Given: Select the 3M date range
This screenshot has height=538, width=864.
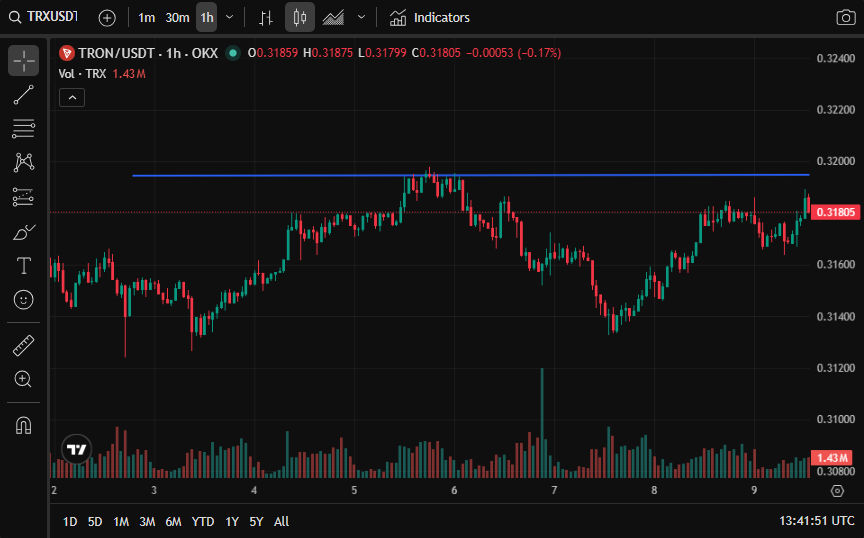Looking at the screenshot, I should [x=147, y=521].
